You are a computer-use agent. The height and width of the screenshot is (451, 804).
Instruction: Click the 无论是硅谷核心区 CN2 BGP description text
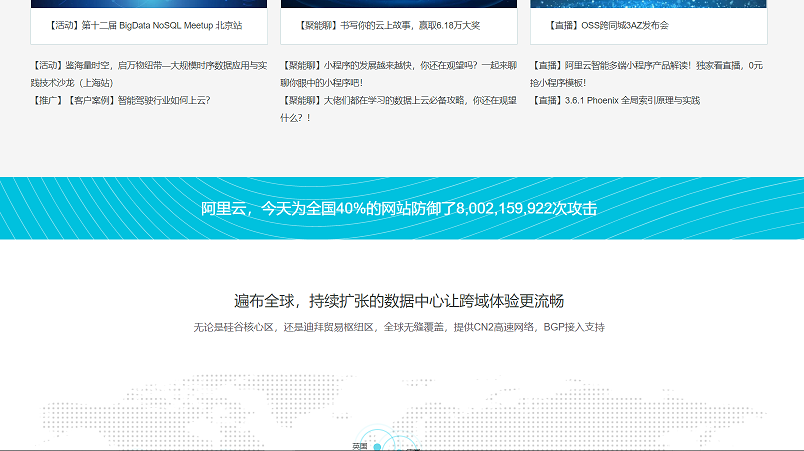pyautogui.click(x=399, y=327)
